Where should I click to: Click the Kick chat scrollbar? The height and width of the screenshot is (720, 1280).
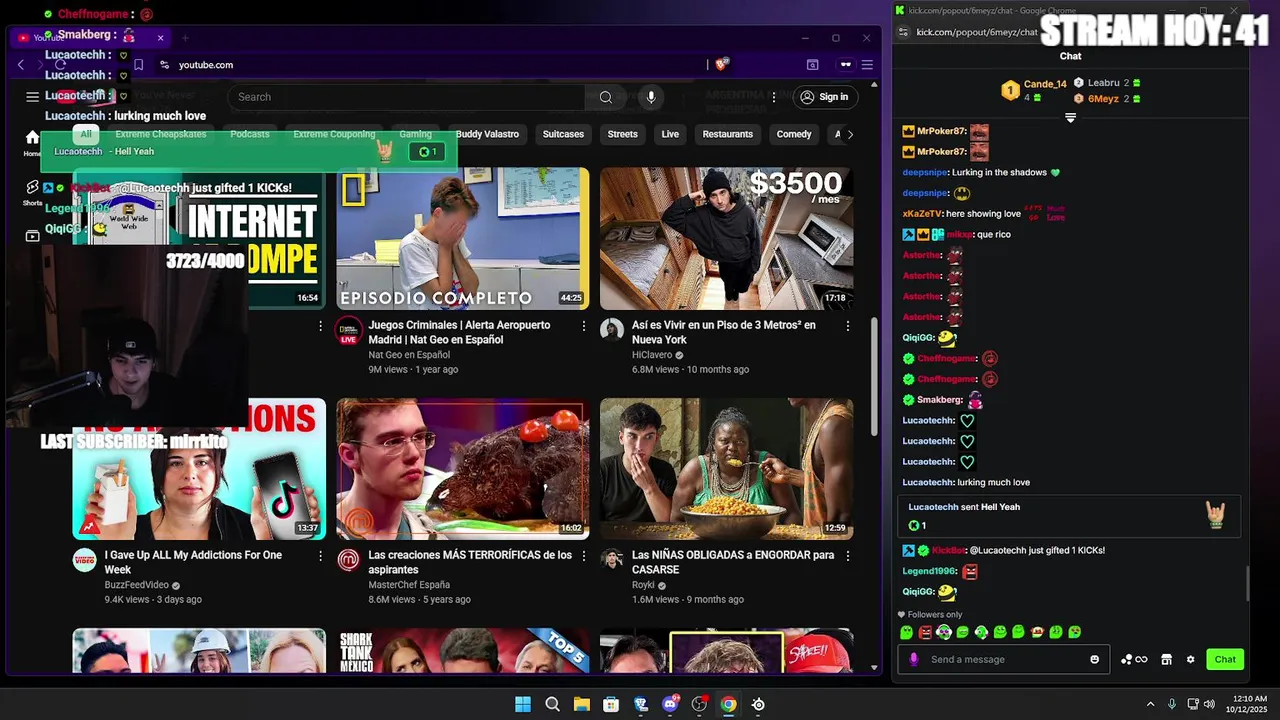[1247, 584]
